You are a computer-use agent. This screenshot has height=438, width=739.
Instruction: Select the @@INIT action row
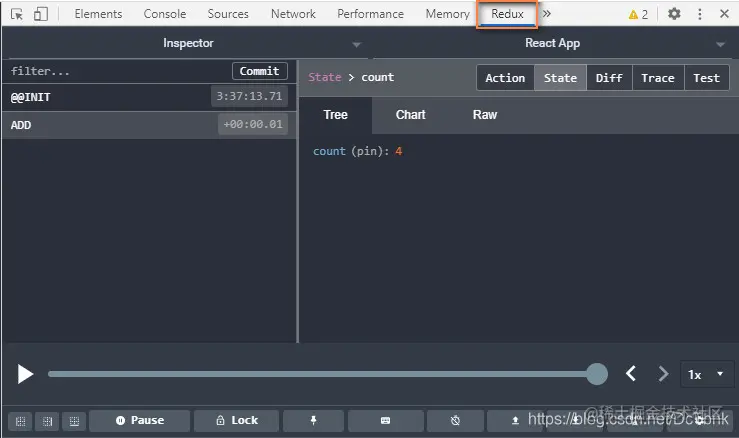(x=149, y=97)
